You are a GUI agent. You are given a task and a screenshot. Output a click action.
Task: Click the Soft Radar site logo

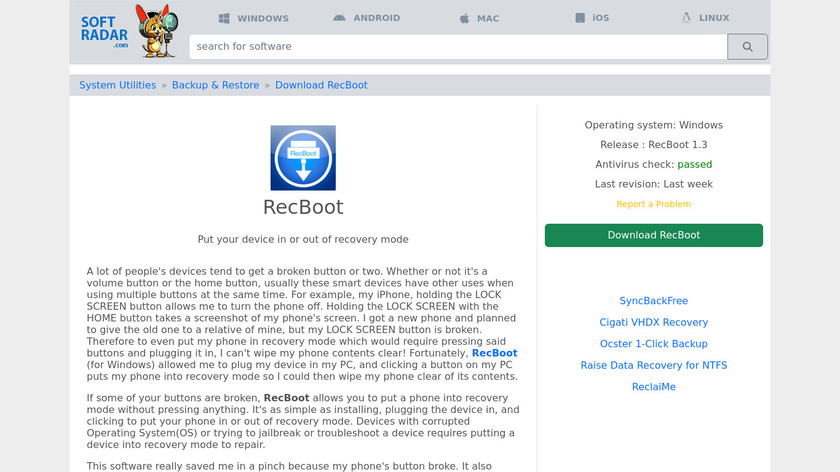(x=104, y=32)
